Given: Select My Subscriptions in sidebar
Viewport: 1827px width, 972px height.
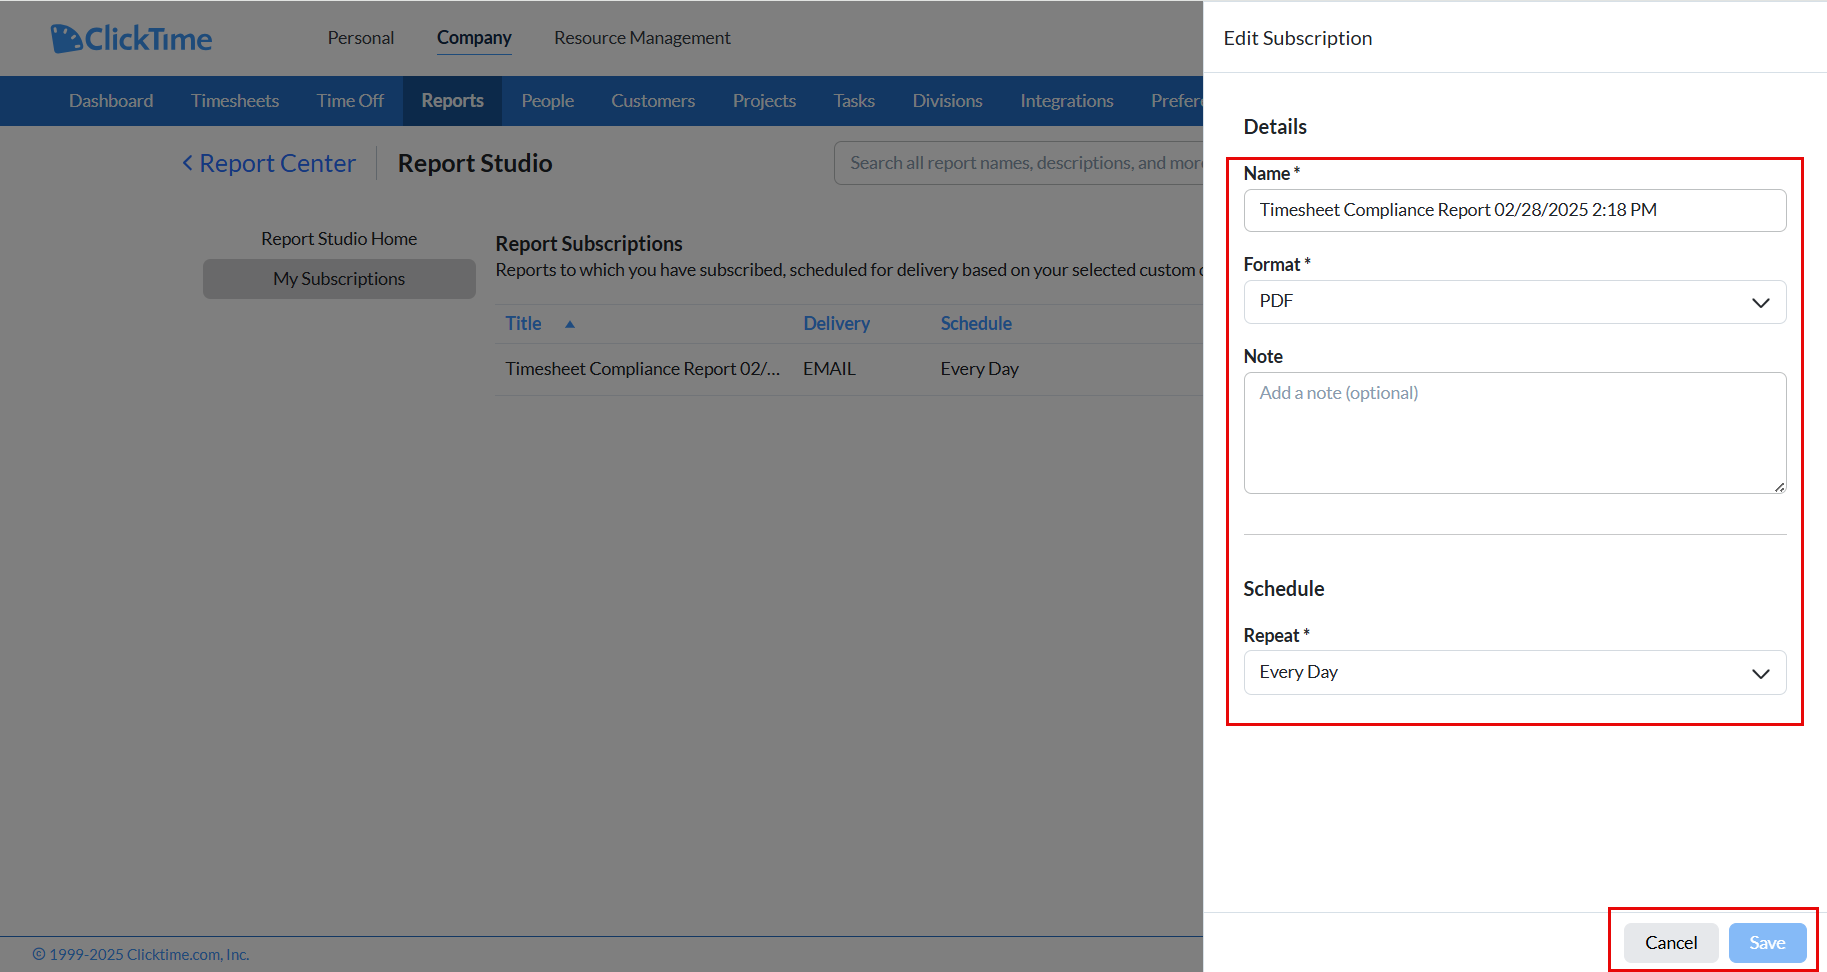Looking at the screenshot, I should coord(339,279).
